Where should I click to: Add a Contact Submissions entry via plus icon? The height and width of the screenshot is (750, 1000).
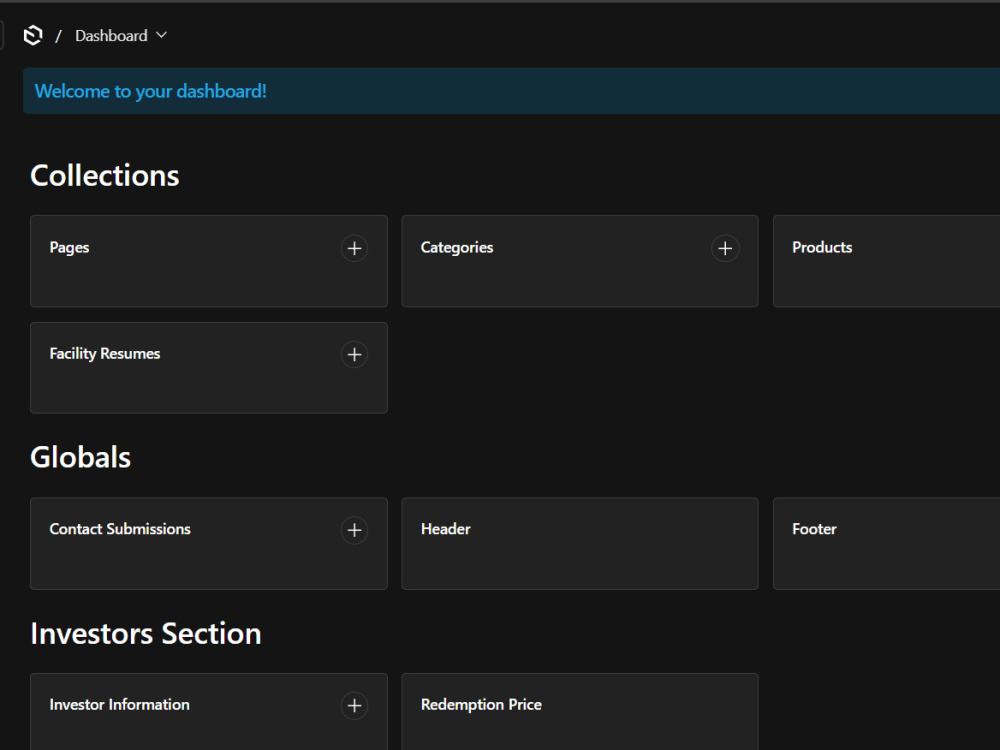[x=355, y=530]
